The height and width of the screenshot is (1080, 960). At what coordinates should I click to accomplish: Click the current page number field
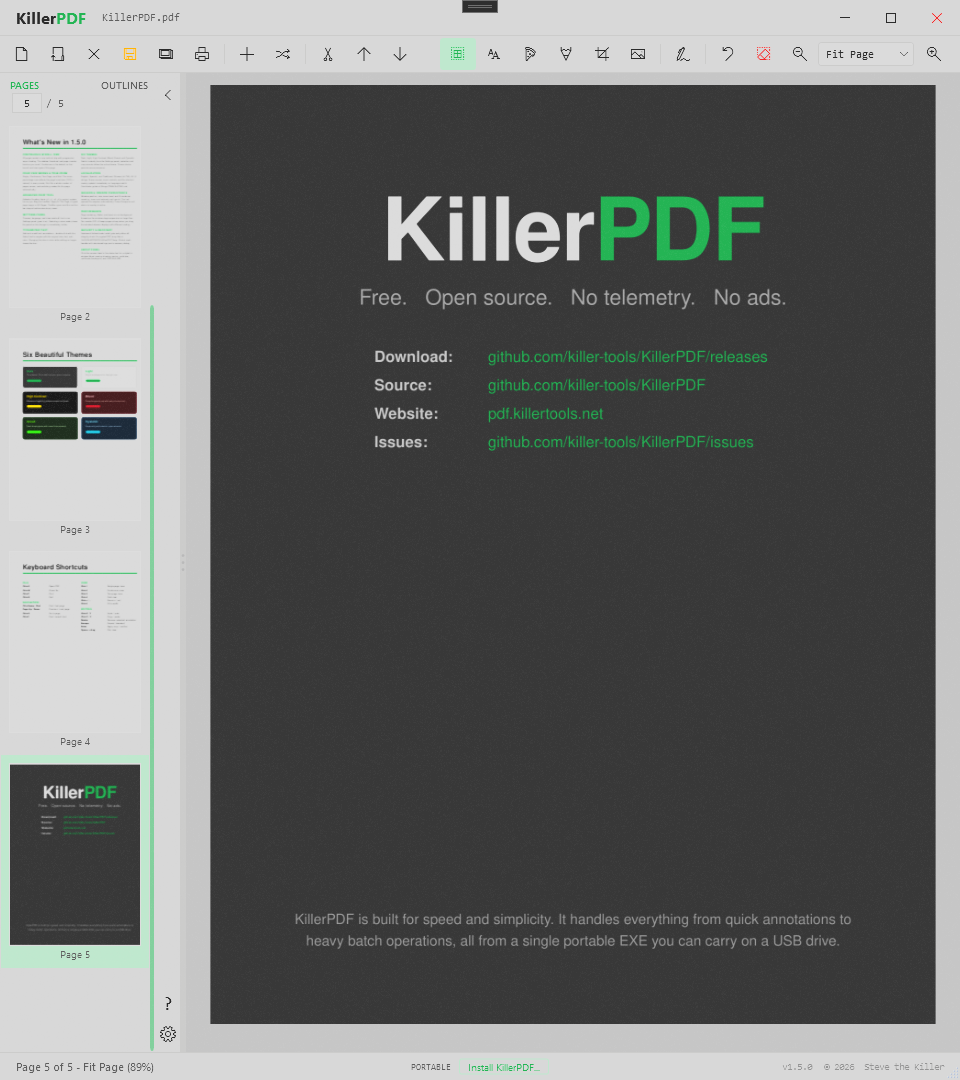27,103
